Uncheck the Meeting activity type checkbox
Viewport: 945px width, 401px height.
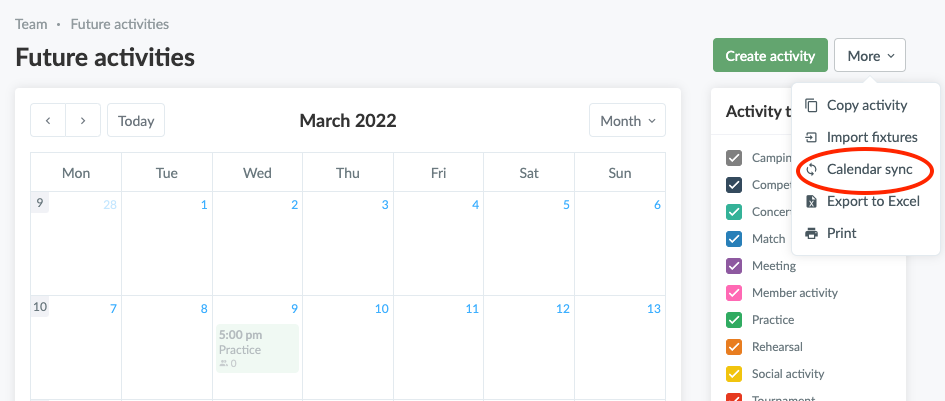pos(733,266)
